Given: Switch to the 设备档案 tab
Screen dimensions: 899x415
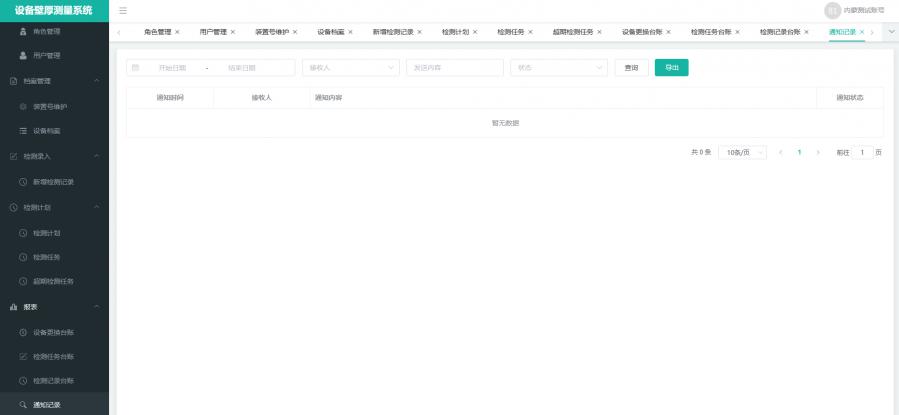Looking at the screenshot, I should click(330, 32).
